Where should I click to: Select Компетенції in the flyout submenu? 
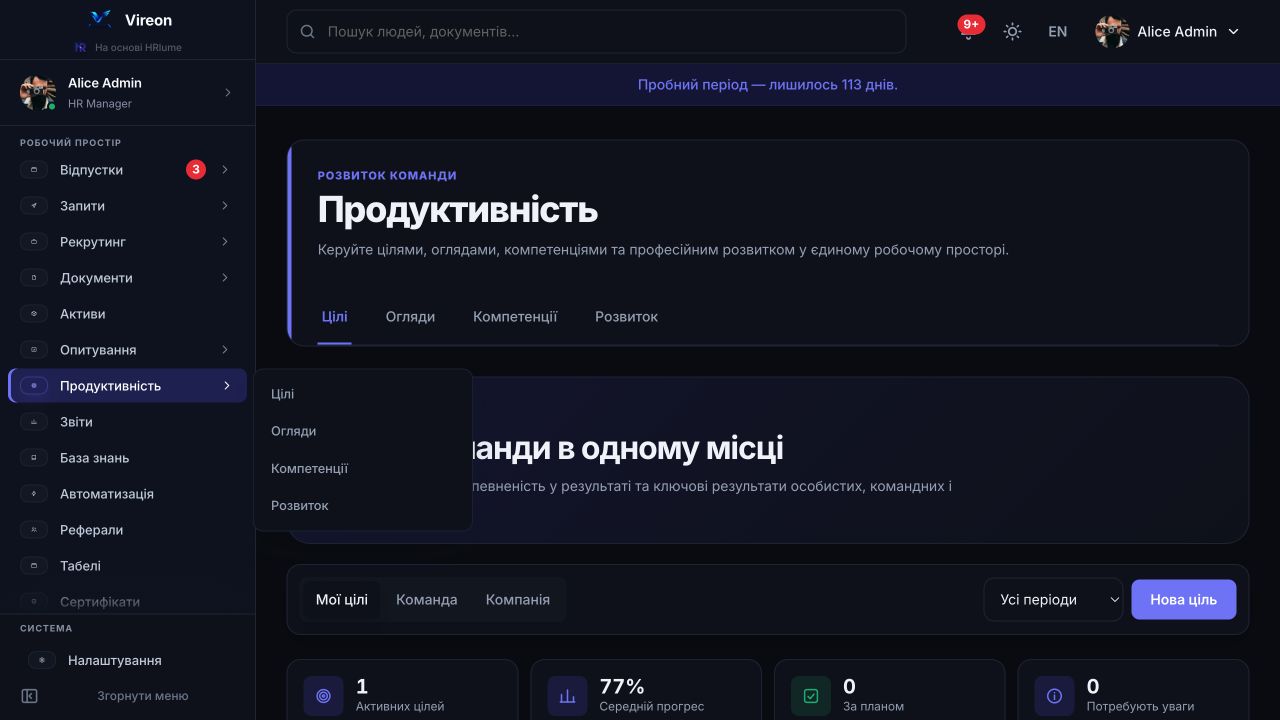(x=362, y=468)
